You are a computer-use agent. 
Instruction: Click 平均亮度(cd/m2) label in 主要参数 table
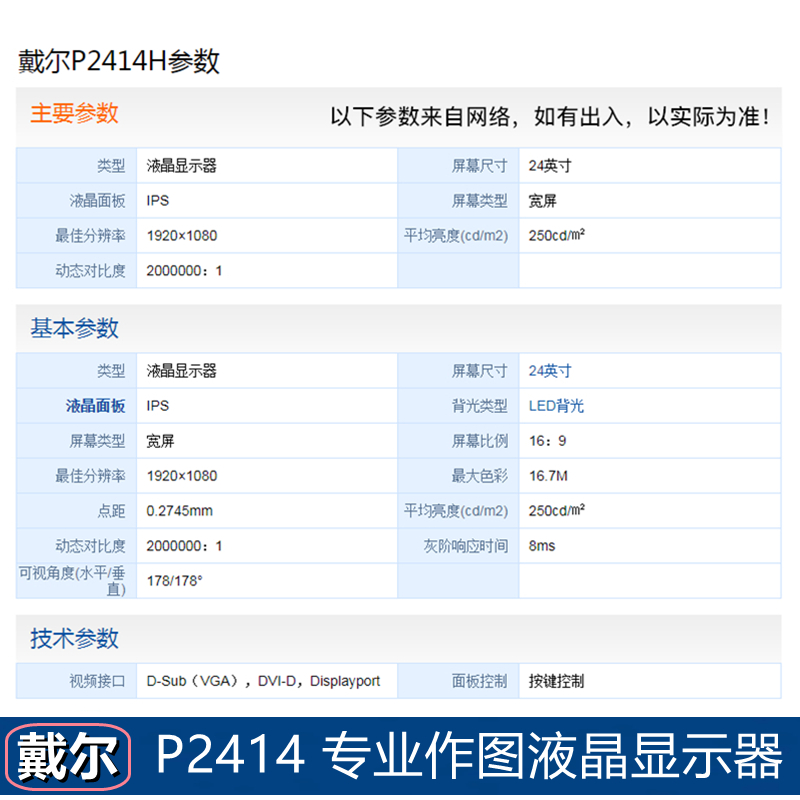(x=456, y=236)
